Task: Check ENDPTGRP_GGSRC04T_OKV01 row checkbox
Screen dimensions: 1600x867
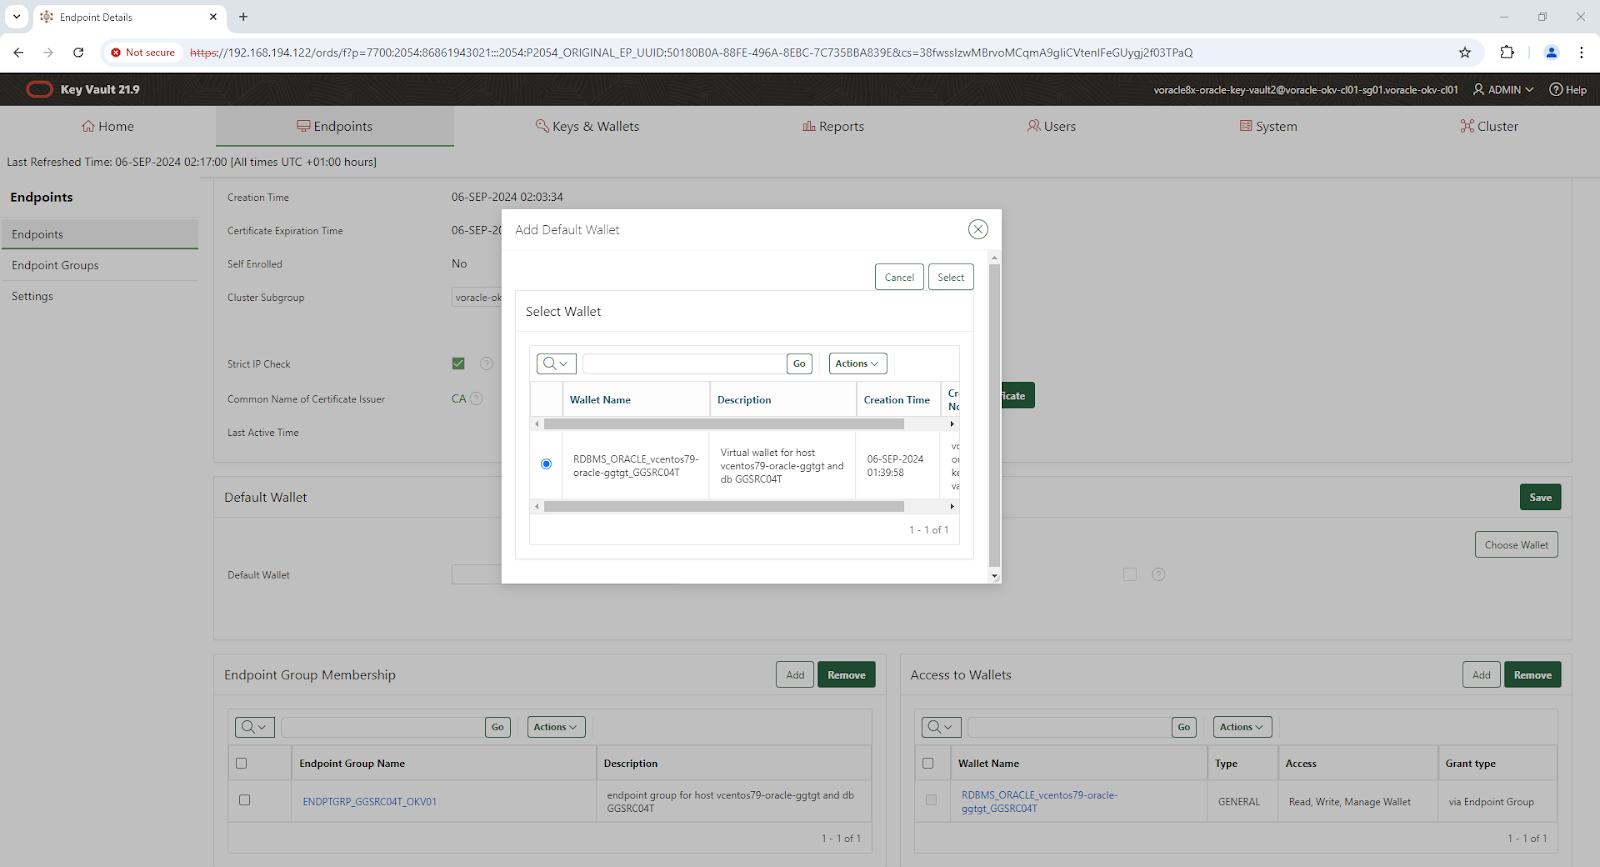Action: coord(244,800)
